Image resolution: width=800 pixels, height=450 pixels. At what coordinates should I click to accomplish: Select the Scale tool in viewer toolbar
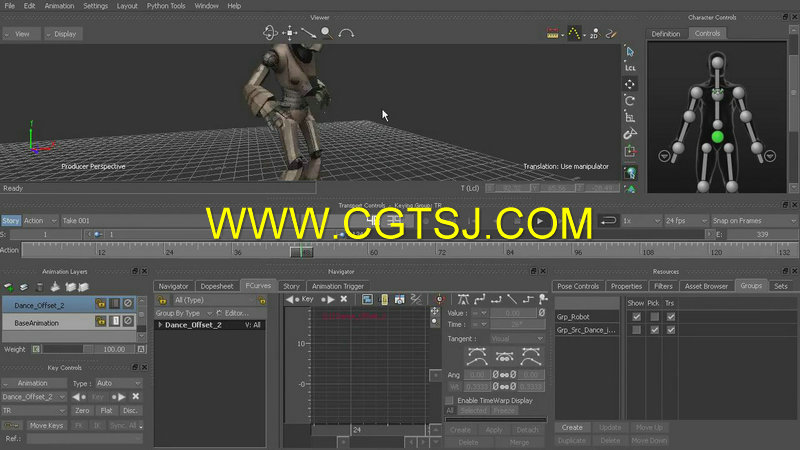point(630,117)
